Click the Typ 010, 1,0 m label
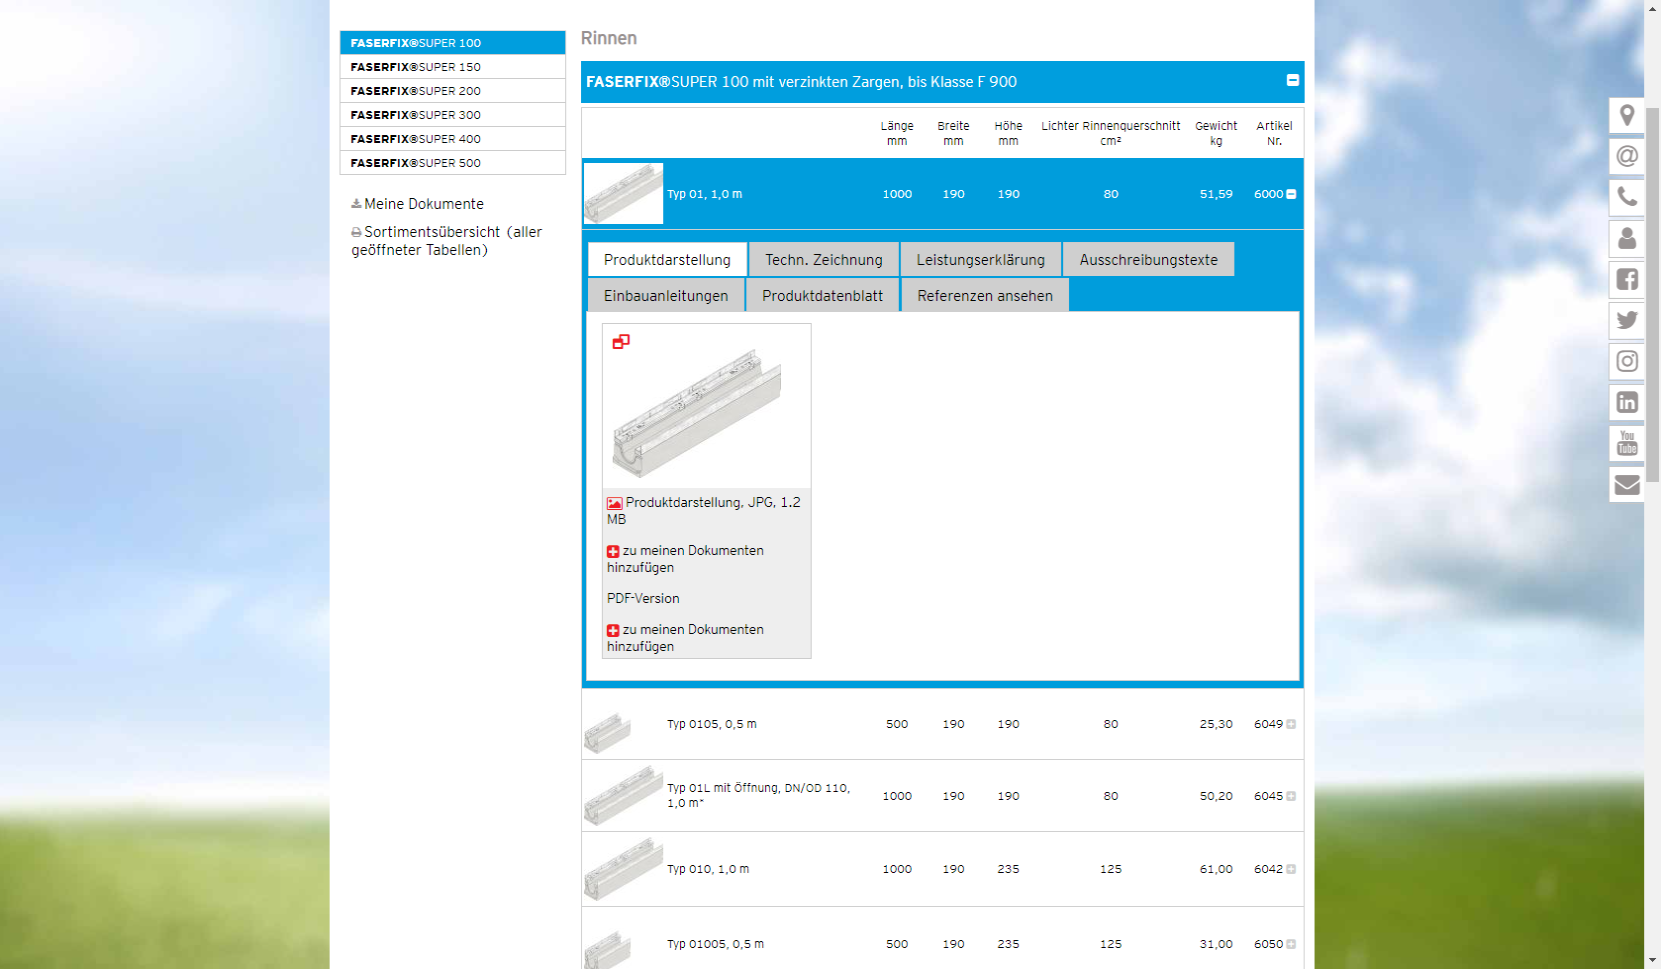1661x969 pixels. [x=708, y=869]
